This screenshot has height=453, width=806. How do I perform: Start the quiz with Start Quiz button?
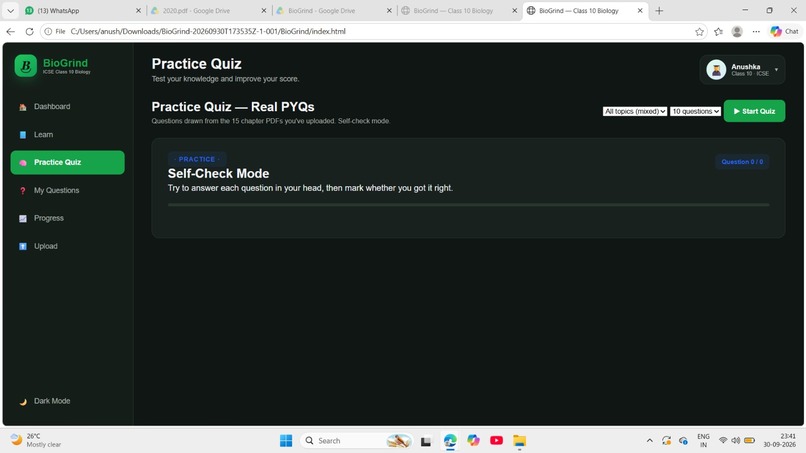point(754,111)
